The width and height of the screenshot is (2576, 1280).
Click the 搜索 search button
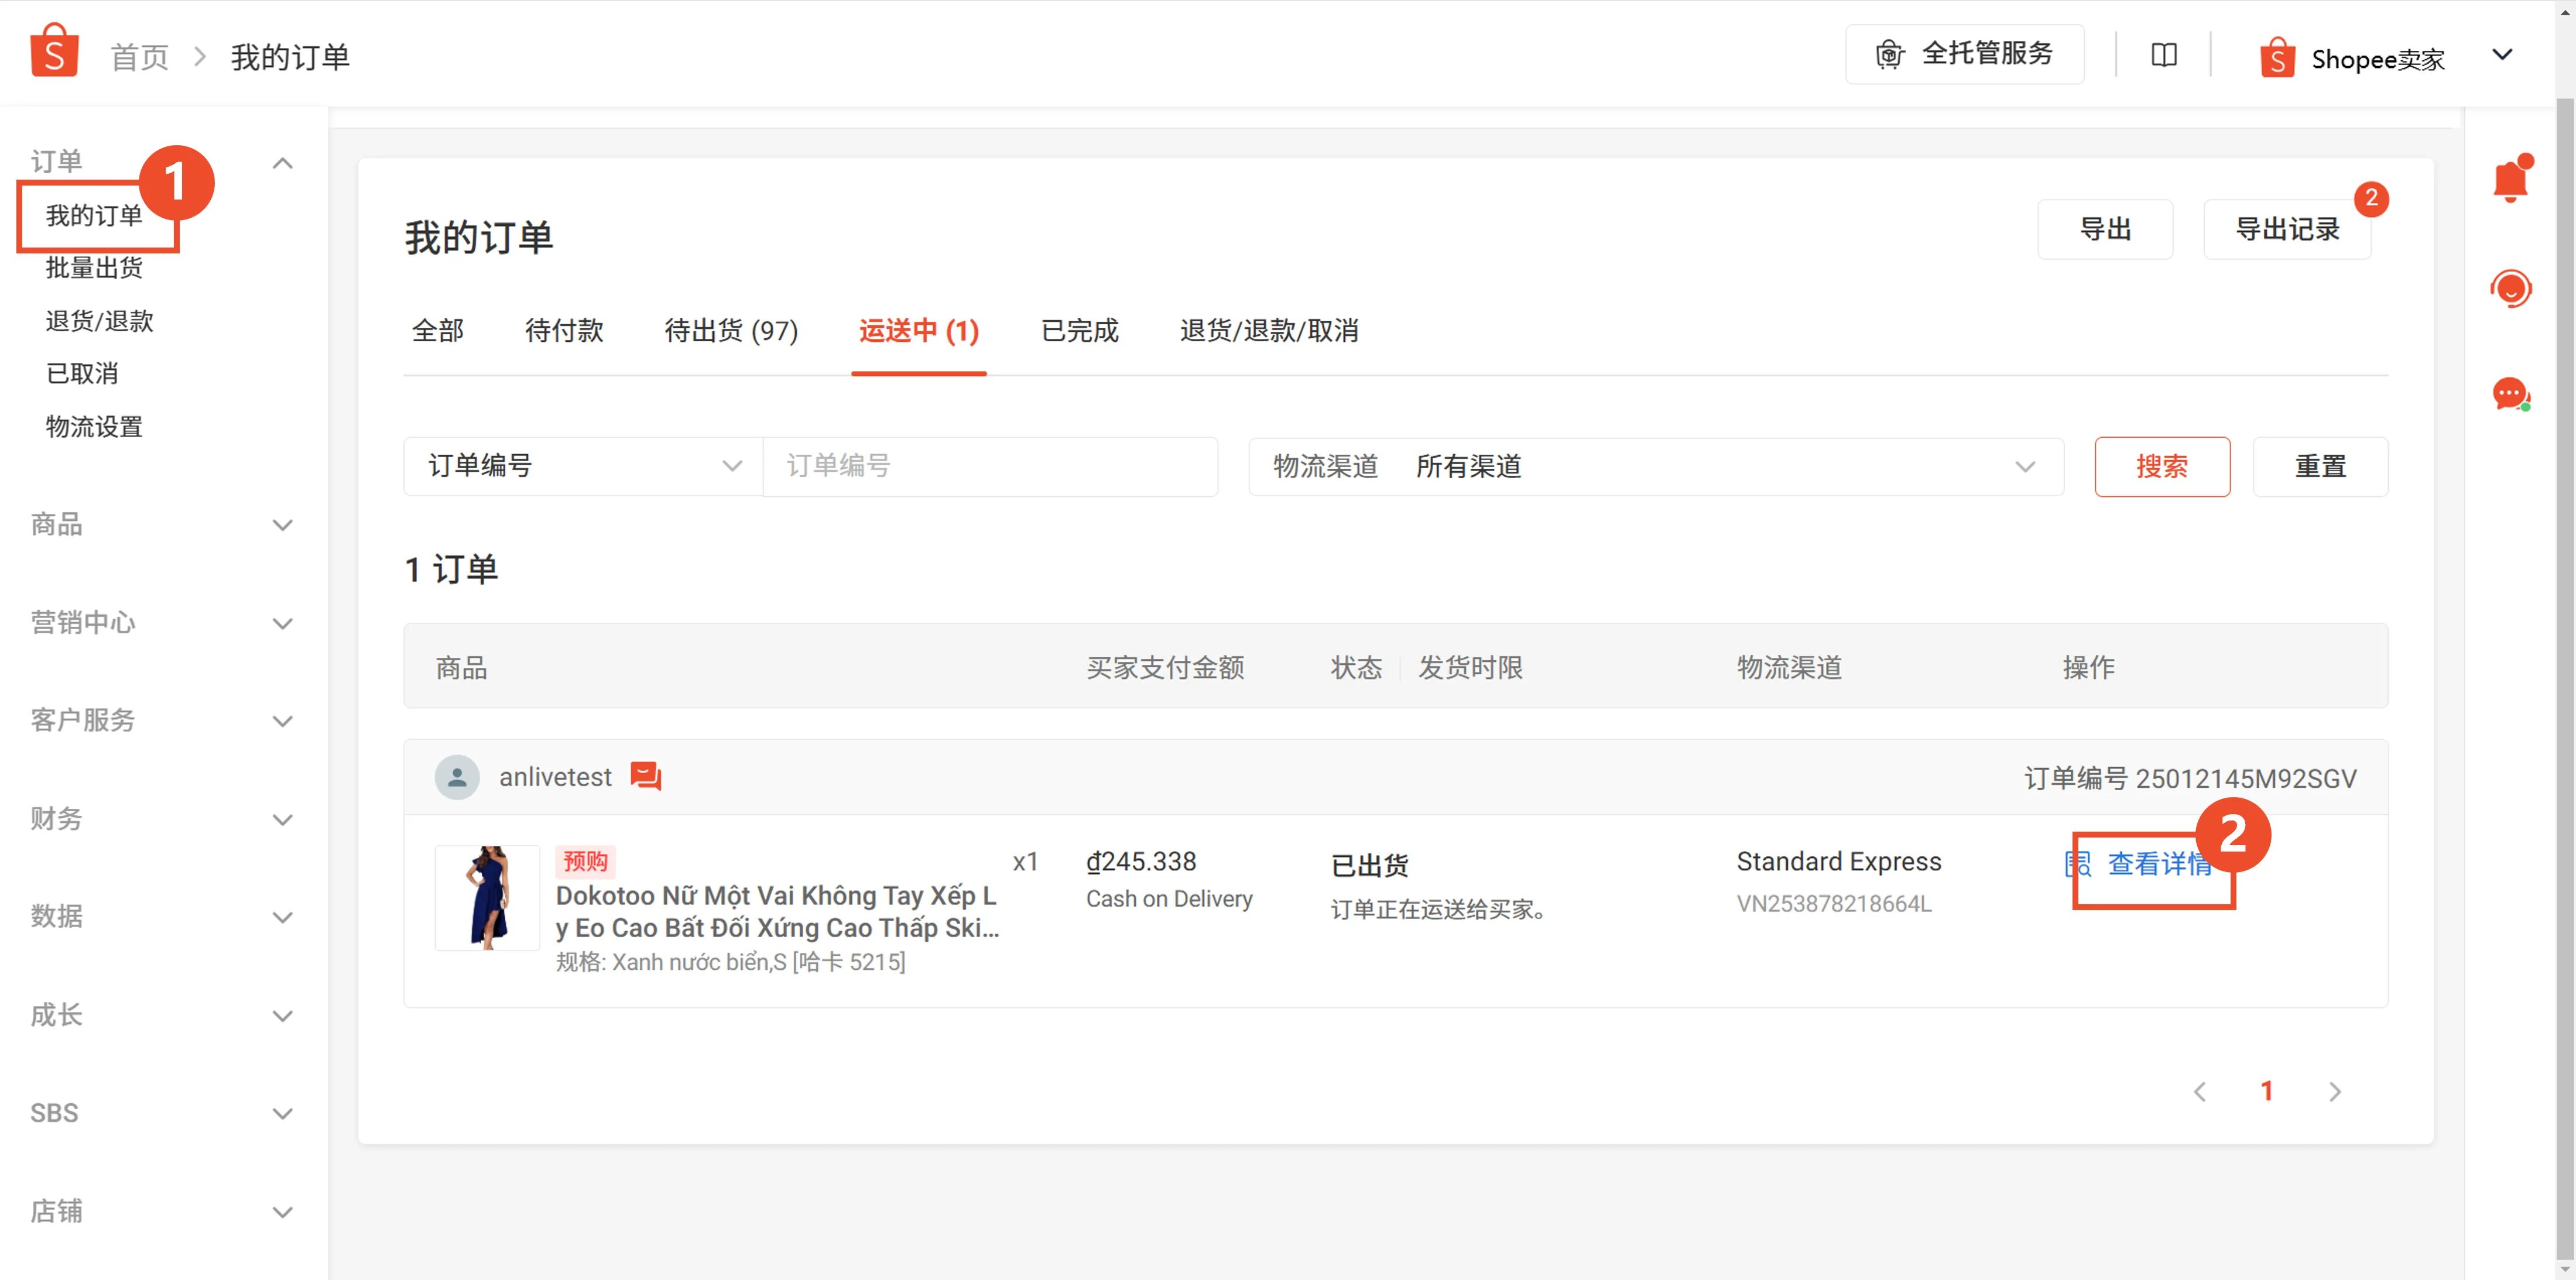[x=2162, y=466]
